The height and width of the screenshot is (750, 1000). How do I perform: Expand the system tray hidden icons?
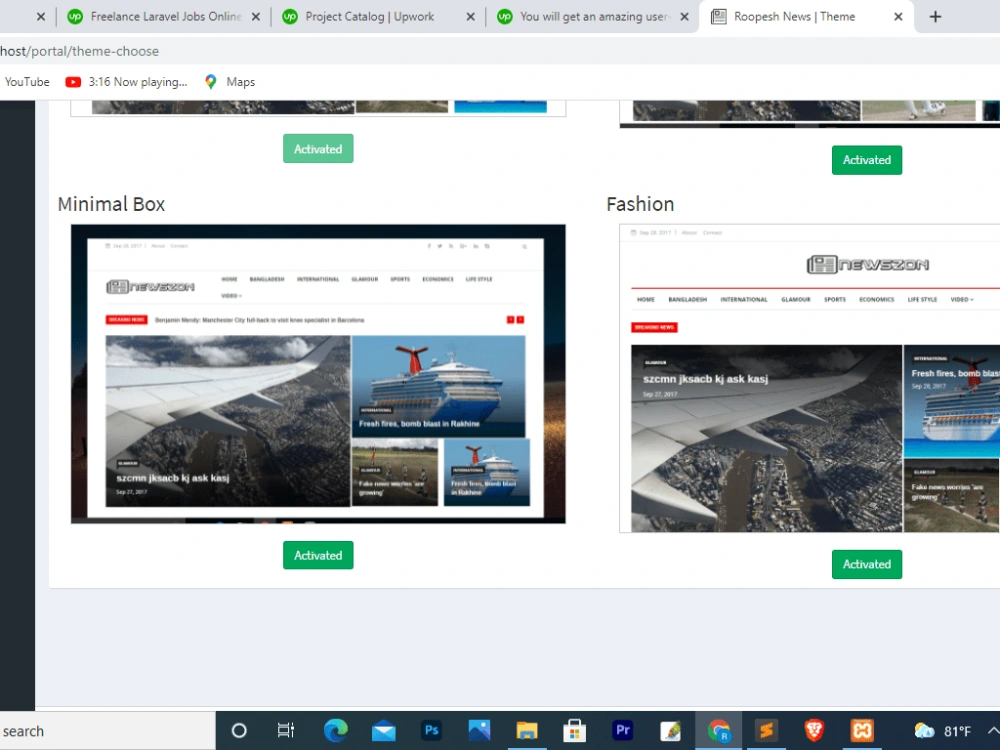pyautogui.click(x=993, y=731)
